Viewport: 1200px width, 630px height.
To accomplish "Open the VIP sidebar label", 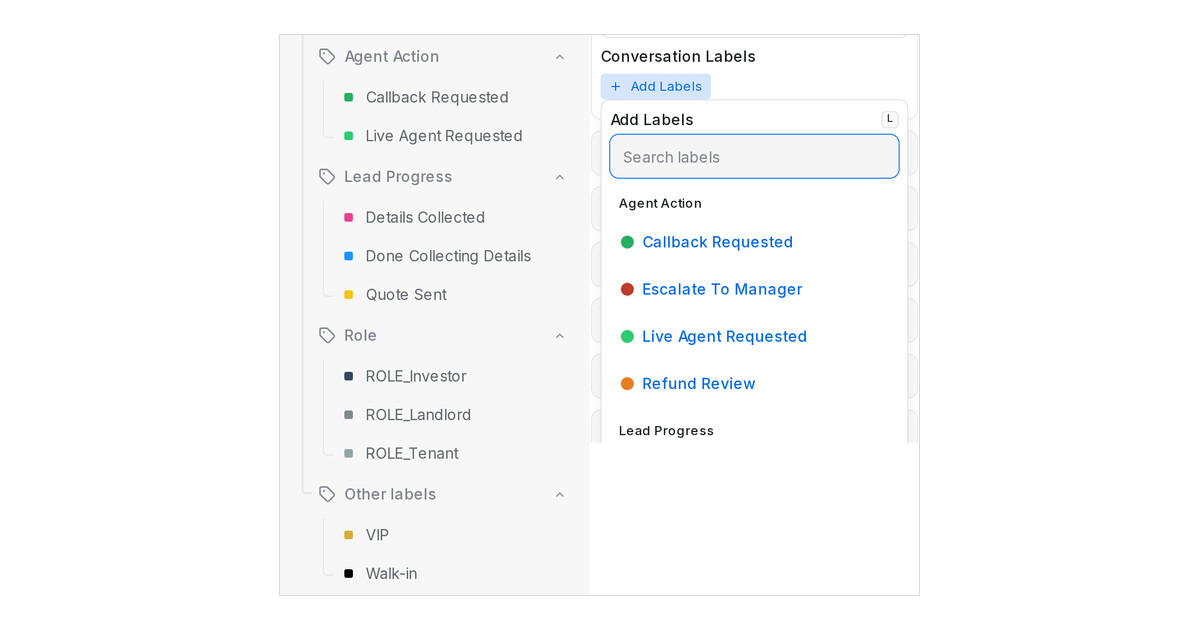I will (x=377, y=535).
